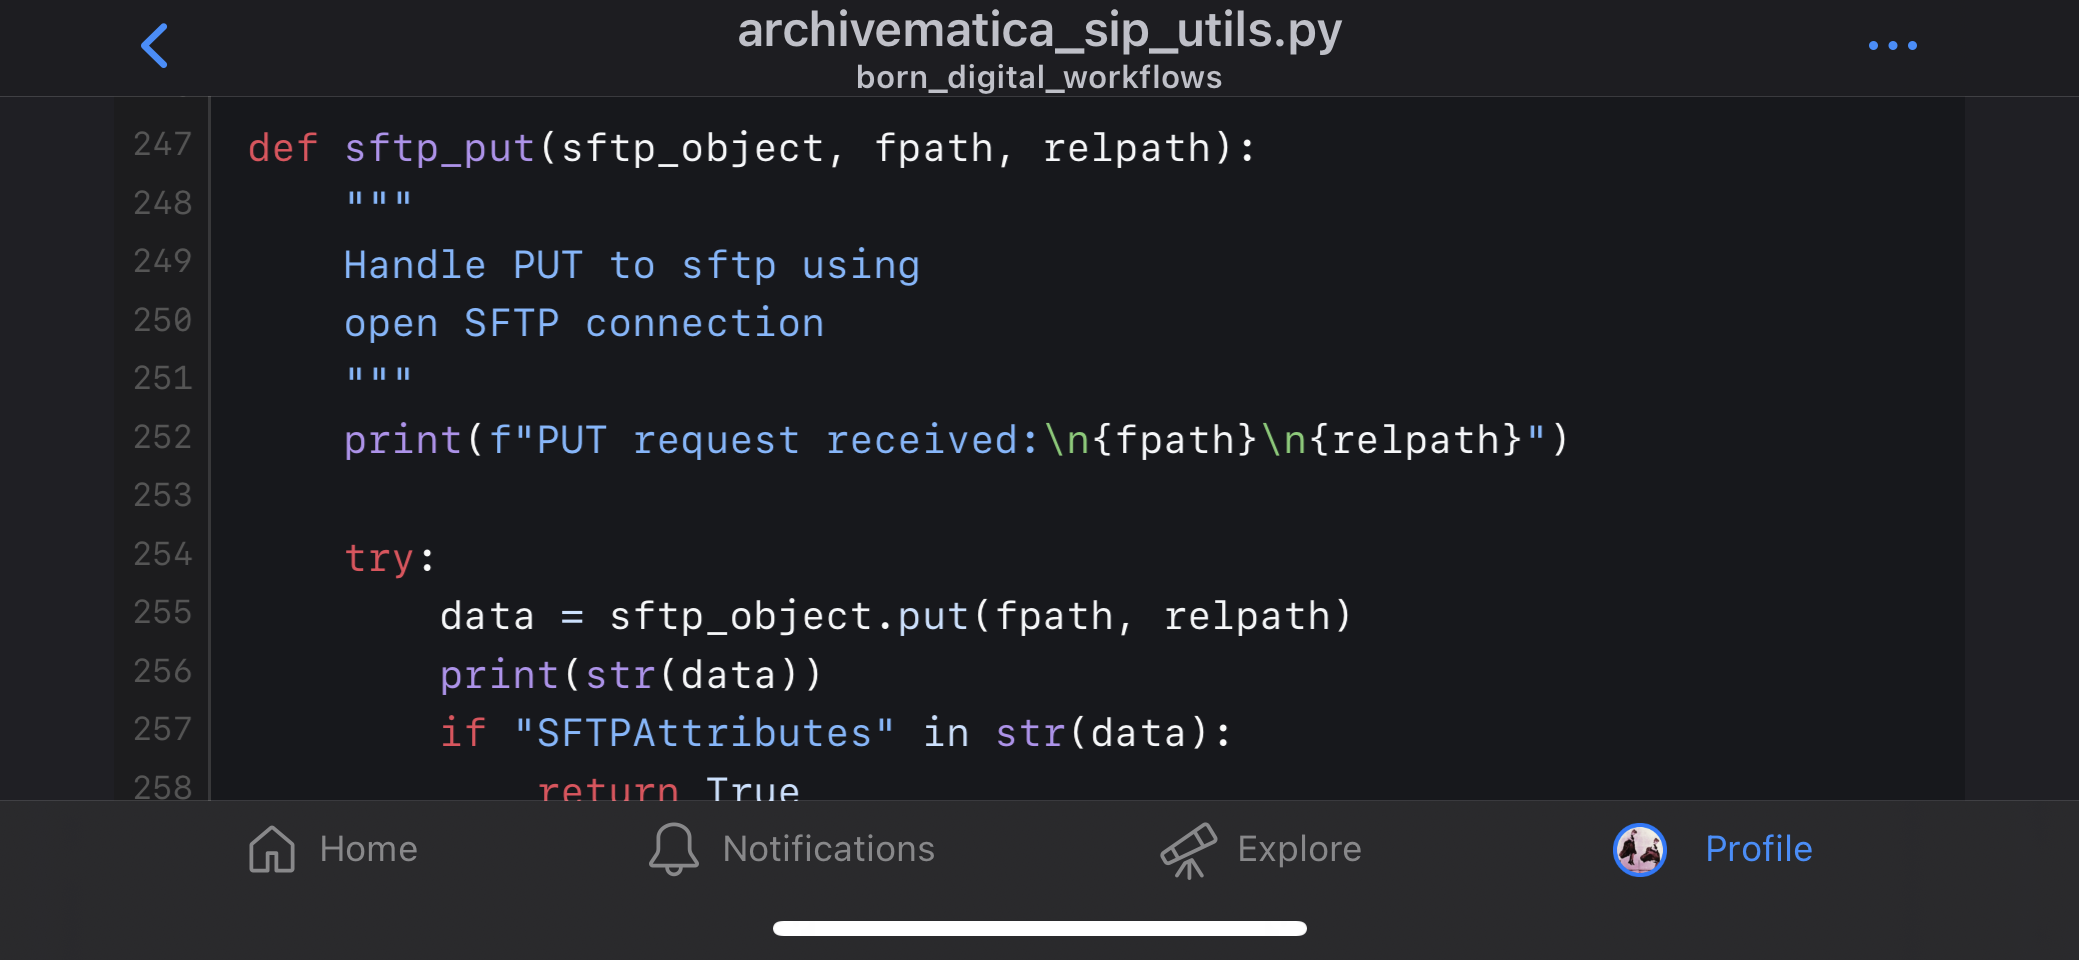2079x960 pixels.
Task: Open the Notifications tab label
Action: 828,849
